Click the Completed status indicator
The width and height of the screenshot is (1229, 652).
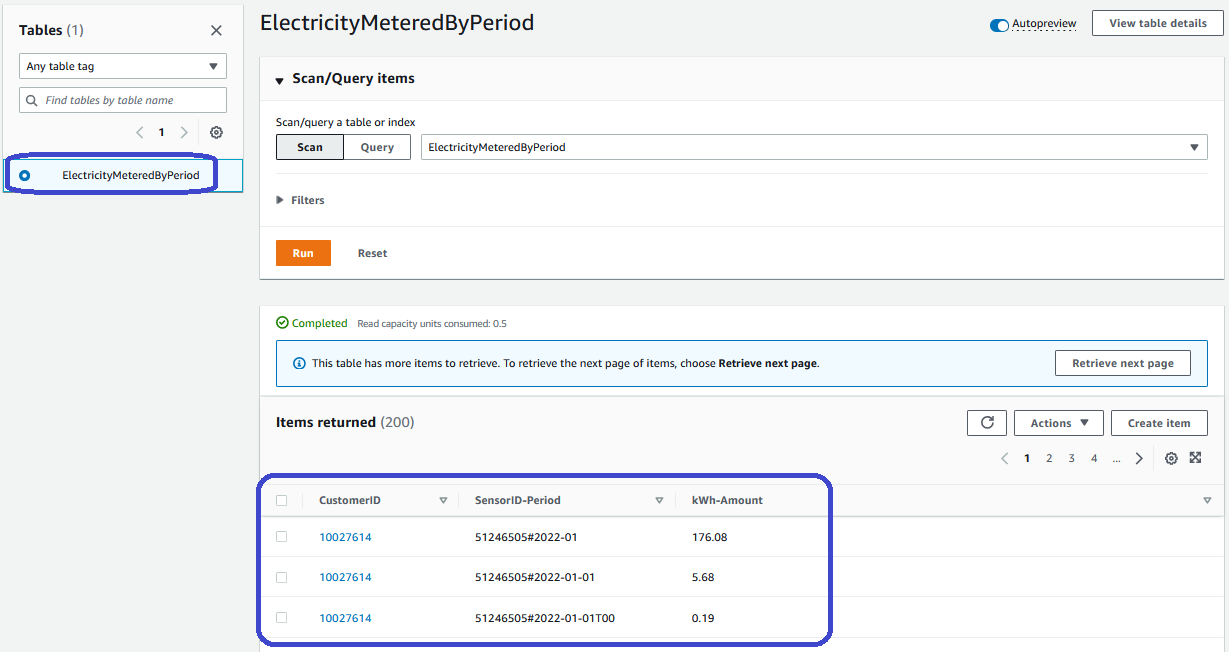click(312, 323)
